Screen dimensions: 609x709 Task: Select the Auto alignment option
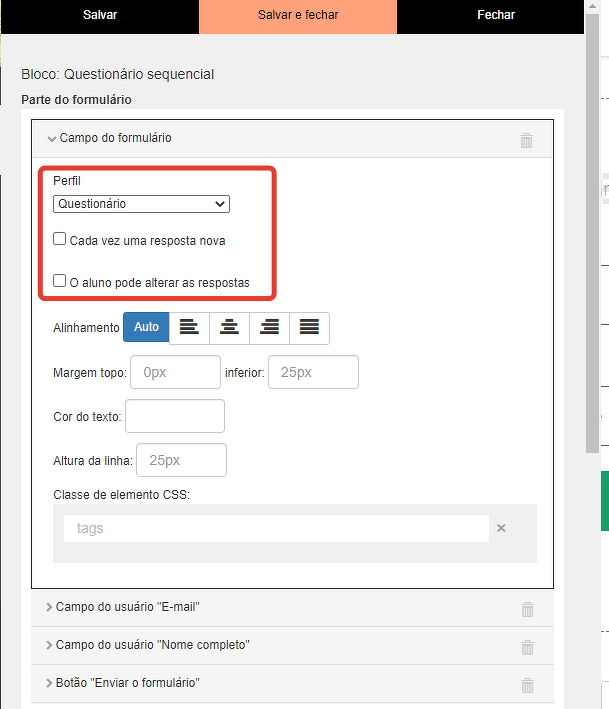(x=146, y=328)
